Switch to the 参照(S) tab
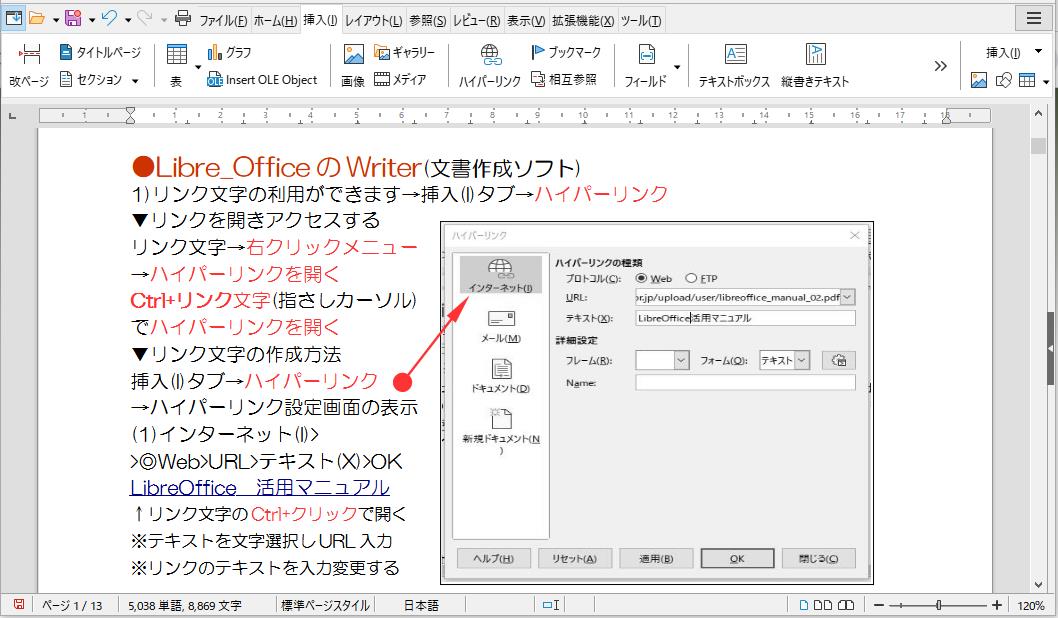Image resolution: width=1058 pixels, height=618 pixels. click(428, 20)
